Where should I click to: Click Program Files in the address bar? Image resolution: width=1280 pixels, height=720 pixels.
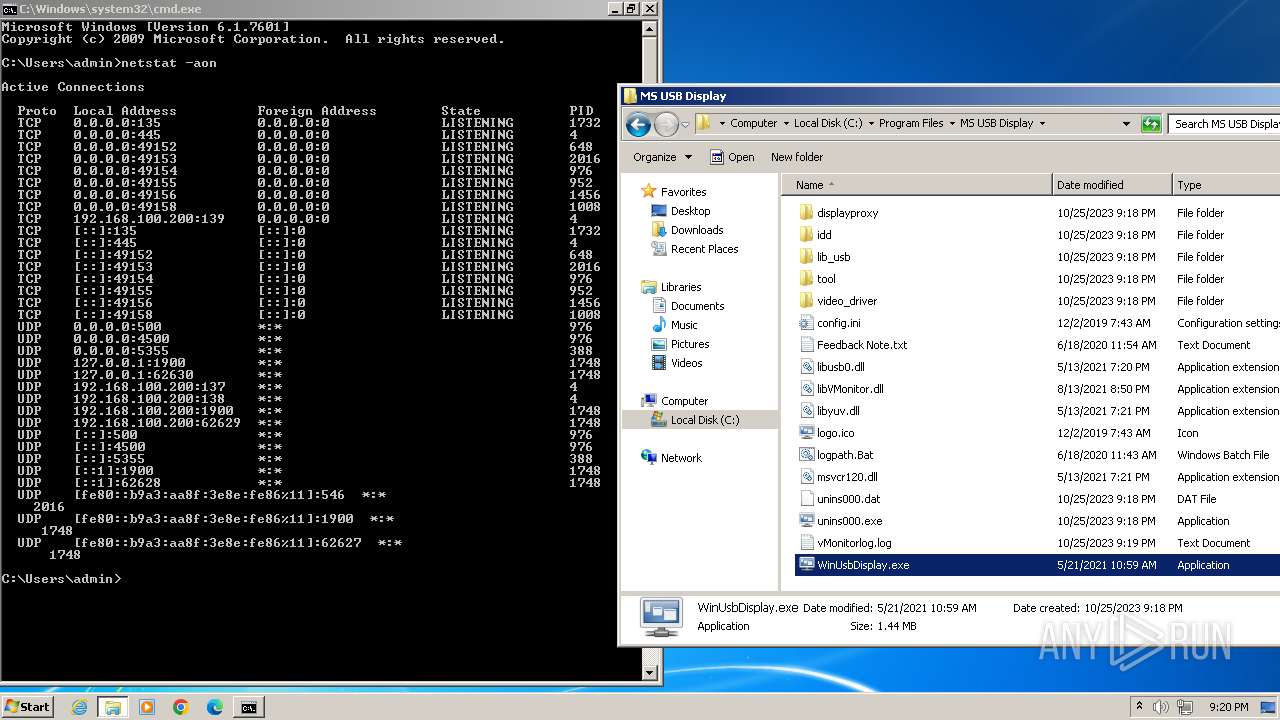(x=911, y=123)
